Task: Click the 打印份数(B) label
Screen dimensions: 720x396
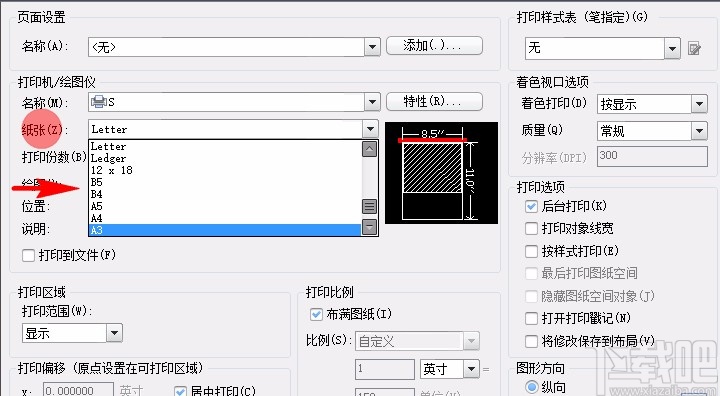Action: pyautogui.click(x=54, y=158)
